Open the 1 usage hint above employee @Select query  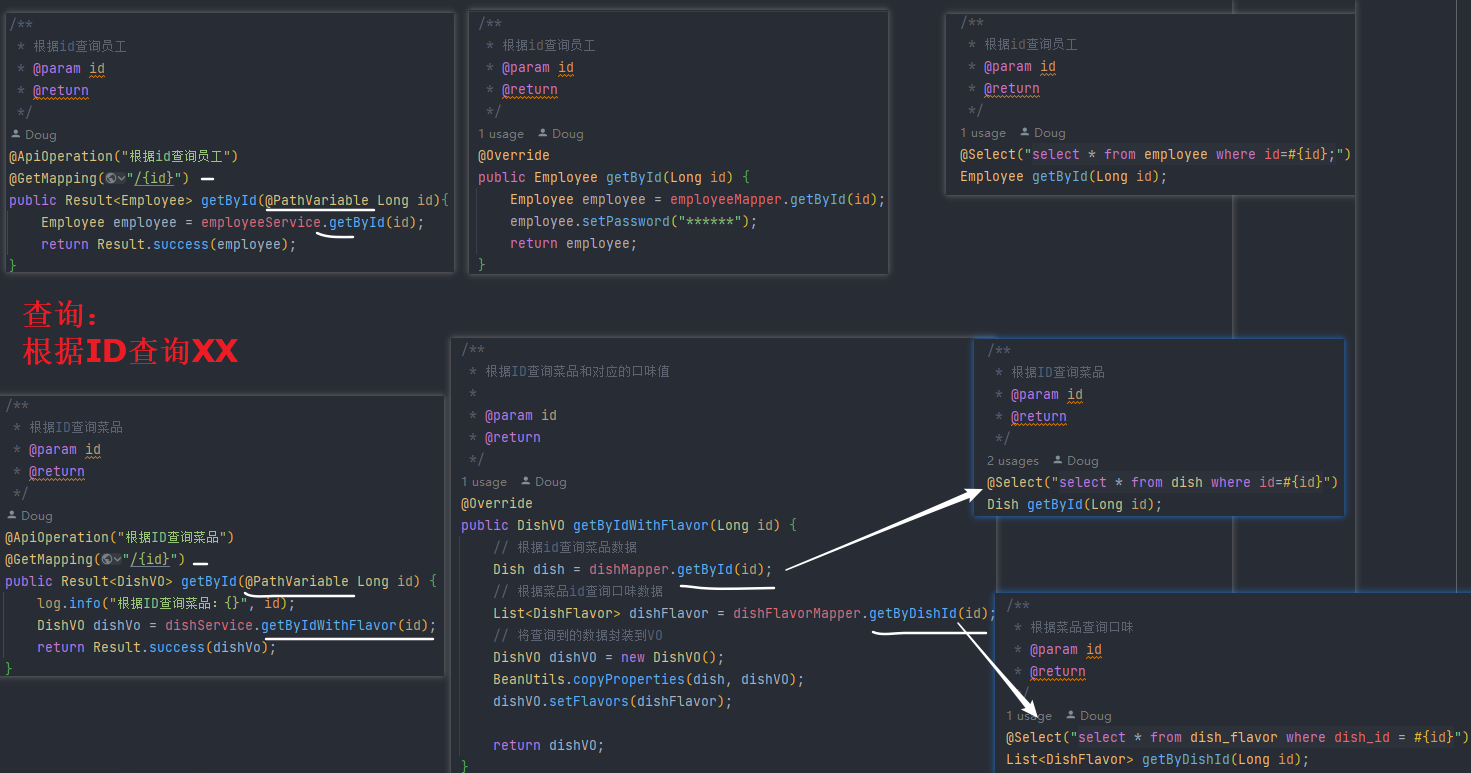pos(983,132)
